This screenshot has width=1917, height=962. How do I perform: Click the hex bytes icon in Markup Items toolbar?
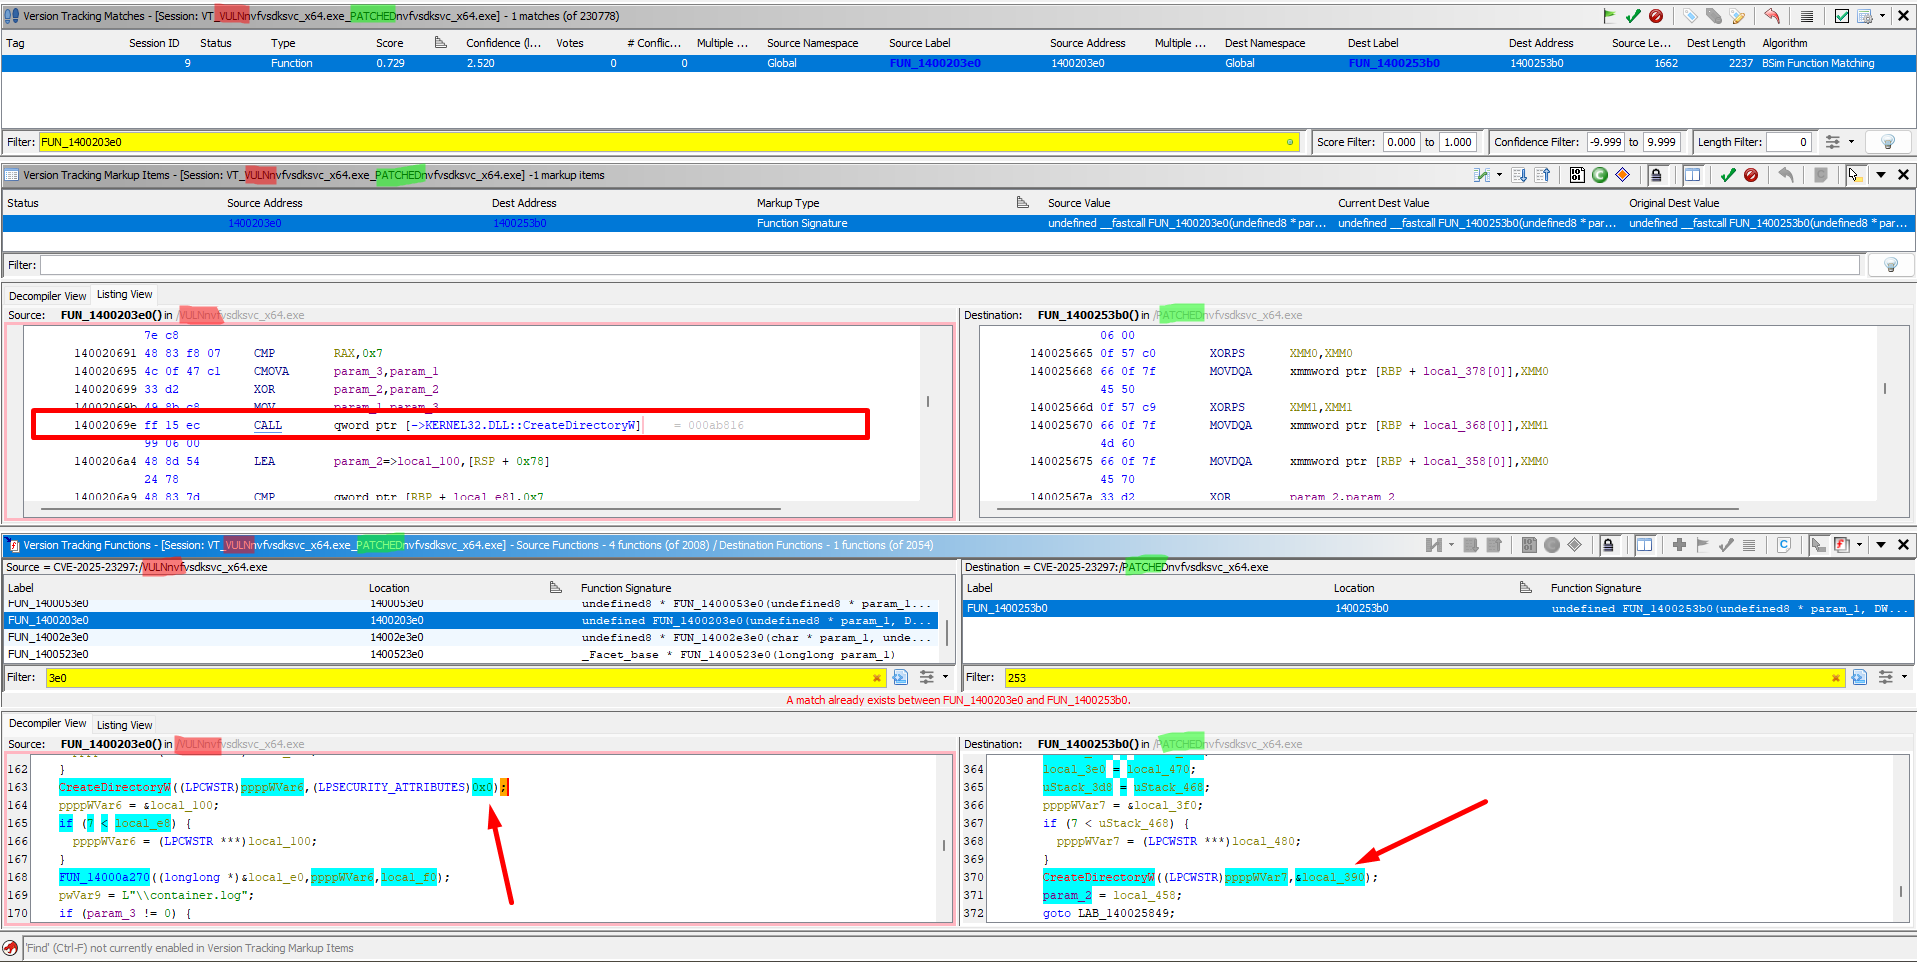coord(1577,175)
